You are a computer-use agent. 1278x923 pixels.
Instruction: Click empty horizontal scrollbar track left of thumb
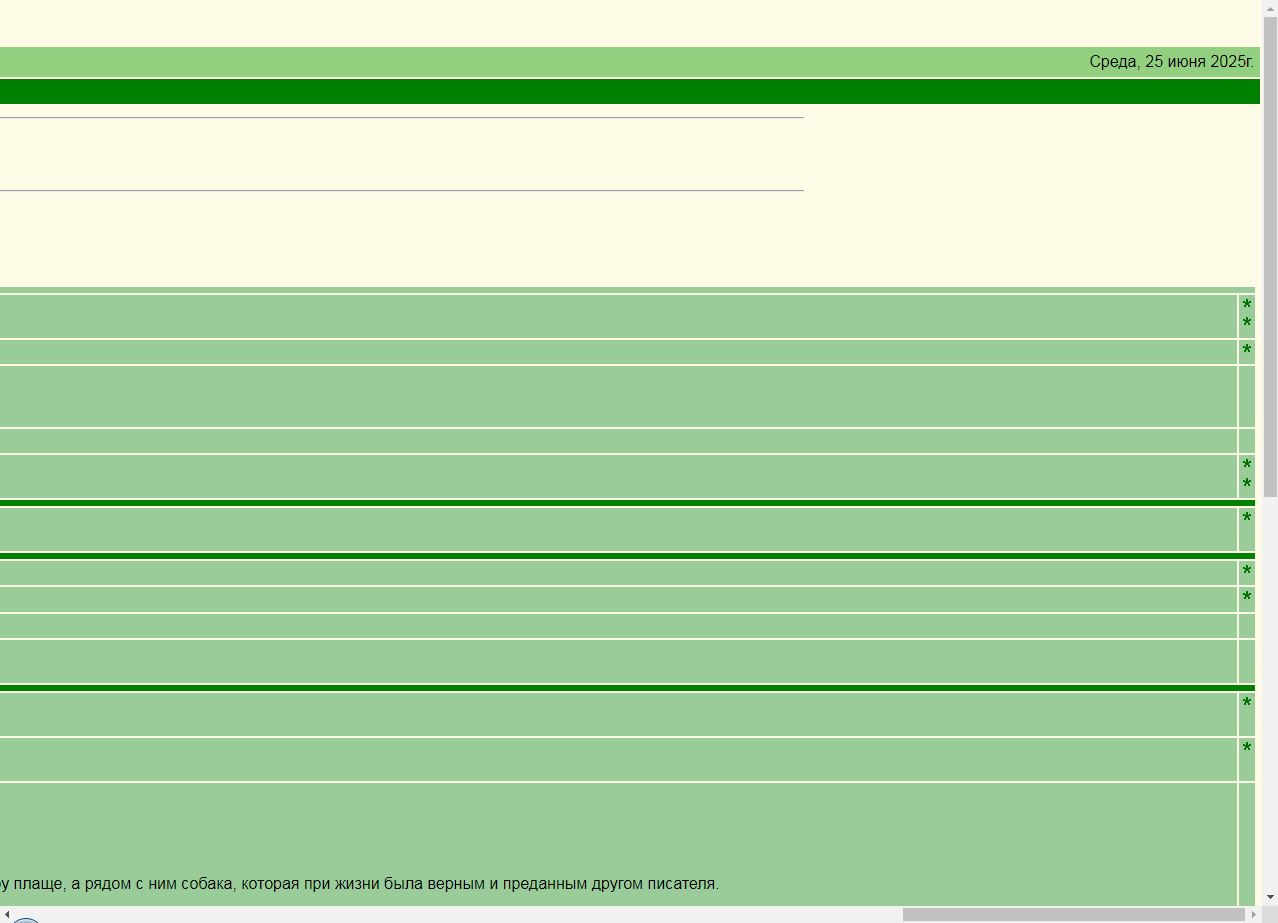[450, 914]
